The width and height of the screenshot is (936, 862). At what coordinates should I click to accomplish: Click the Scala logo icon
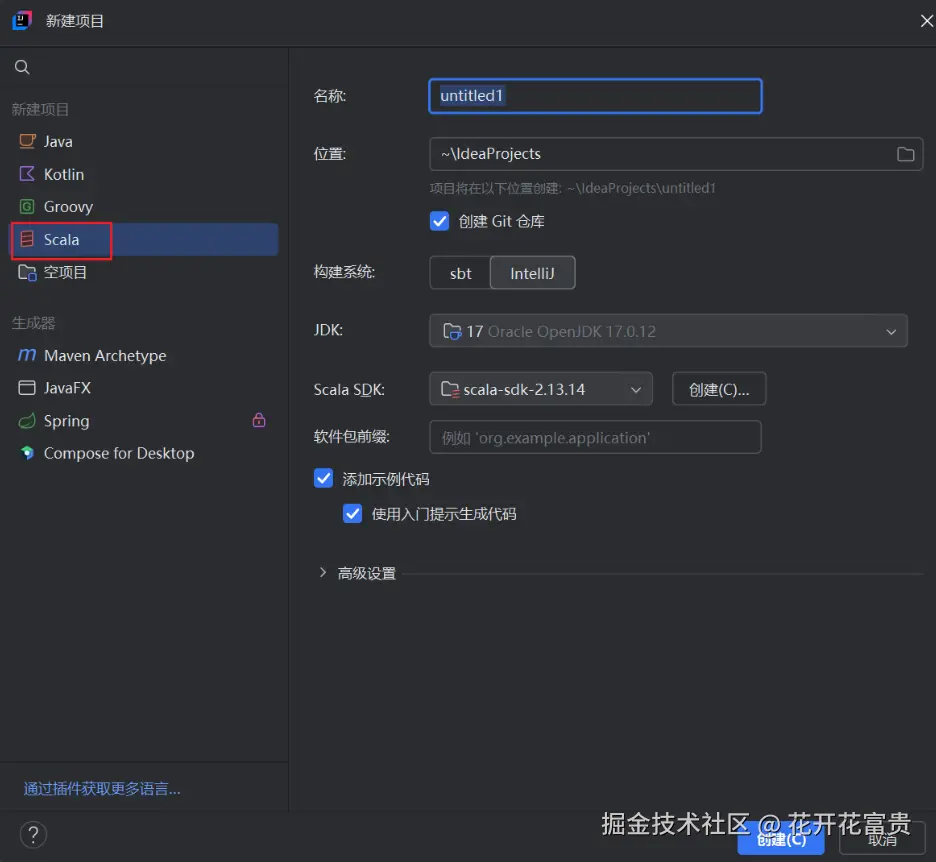(x=27, y=239)
